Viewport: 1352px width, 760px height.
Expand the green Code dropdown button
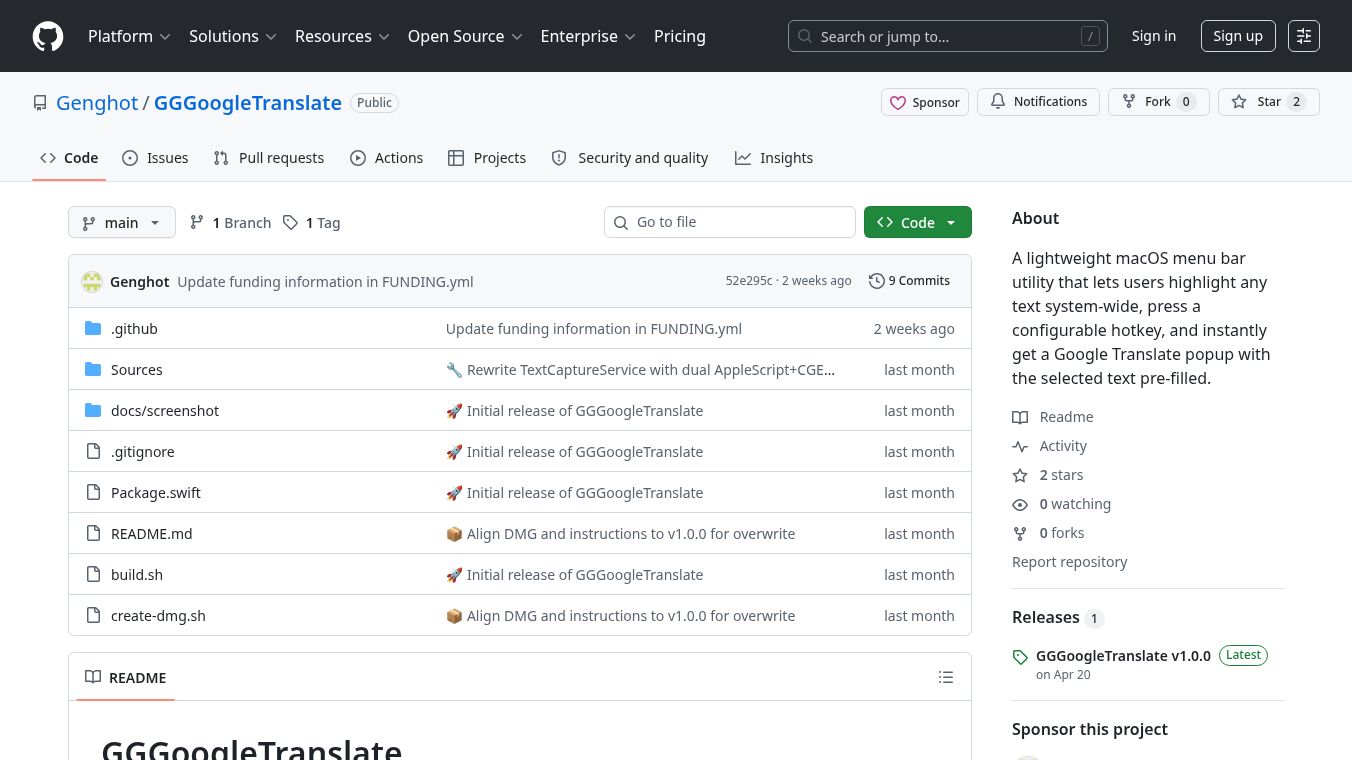(x=917, y=222)
